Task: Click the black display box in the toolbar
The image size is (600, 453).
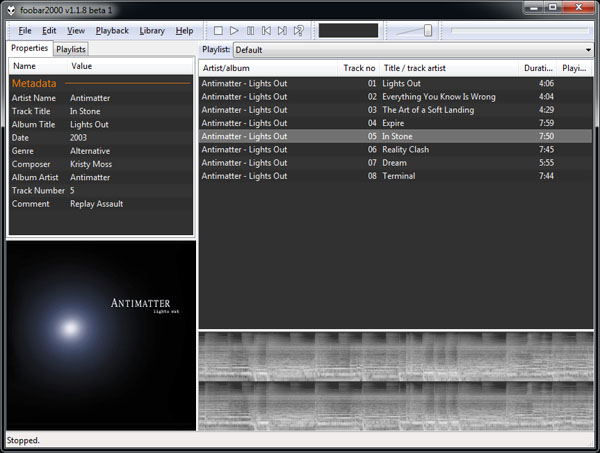Action: point(348,31)
